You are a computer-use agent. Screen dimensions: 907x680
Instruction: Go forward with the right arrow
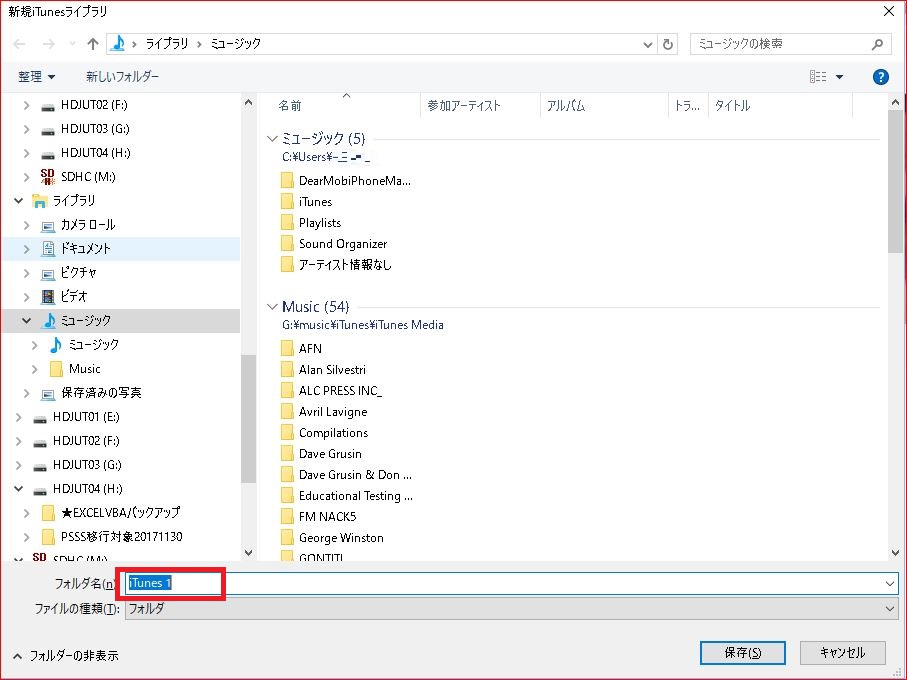[49, 44]
